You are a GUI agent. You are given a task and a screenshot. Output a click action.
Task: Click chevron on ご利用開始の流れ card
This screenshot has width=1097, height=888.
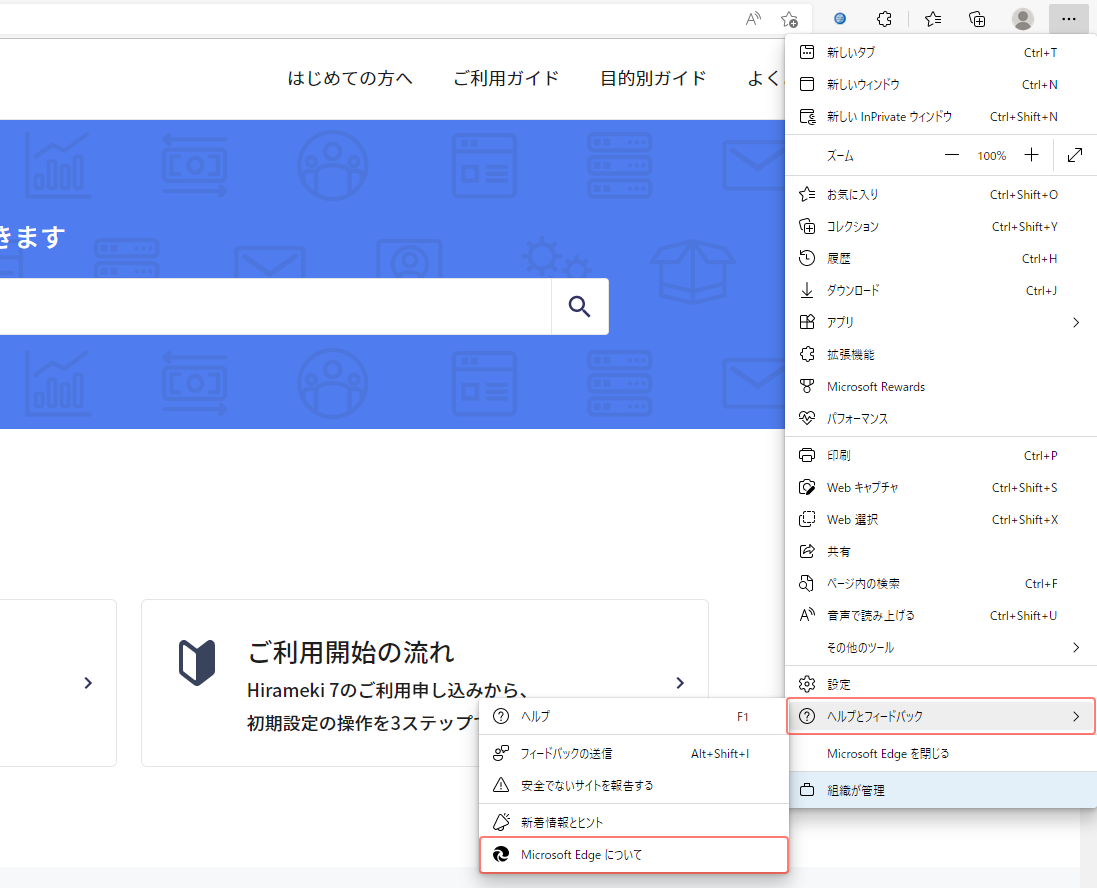tap(680, 683)
